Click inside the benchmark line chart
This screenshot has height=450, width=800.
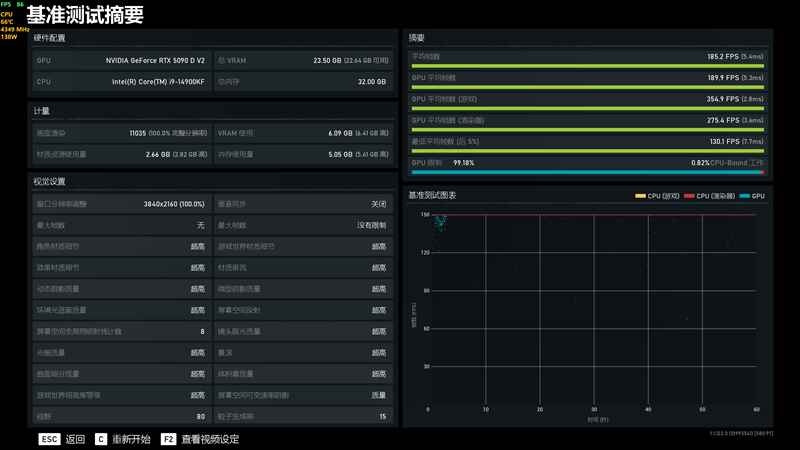(592, 310)
